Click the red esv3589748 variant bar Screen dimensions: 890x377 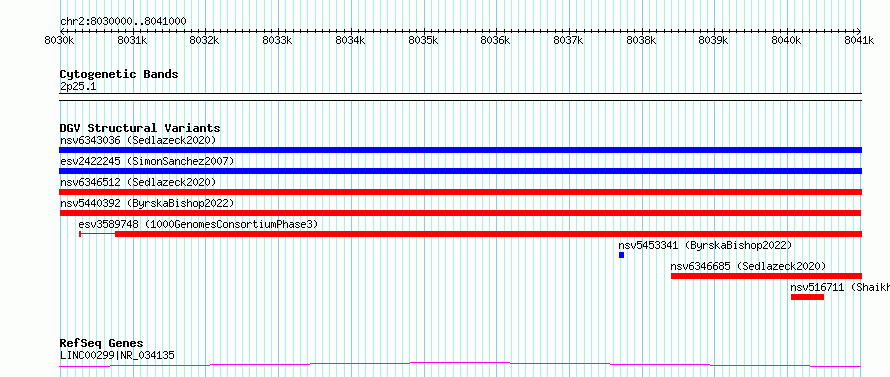(471, 234)
